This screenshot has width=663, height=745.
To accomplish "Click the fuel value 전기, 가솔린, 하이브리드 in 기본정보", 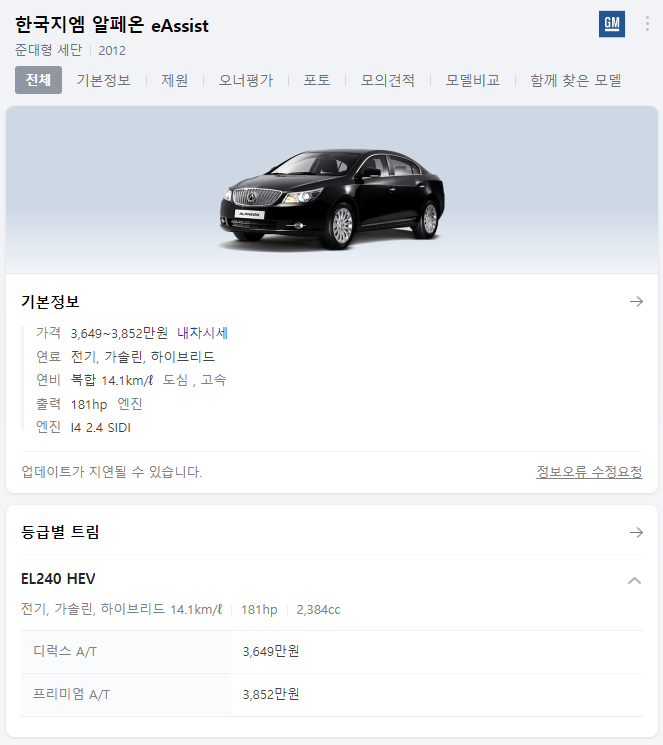I will coord(143,357).
